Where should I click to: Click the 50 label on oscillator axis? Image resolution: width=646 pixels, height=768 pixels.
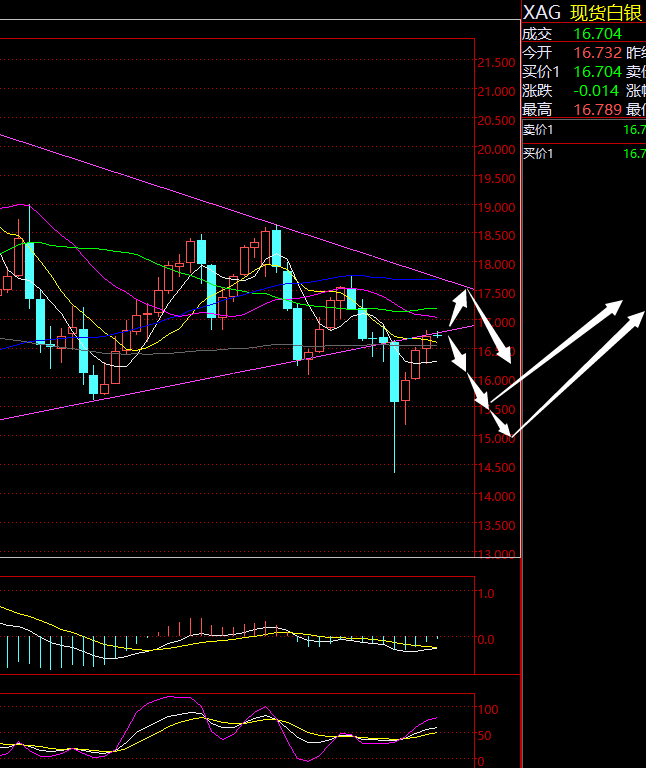[x=484, y=736]
